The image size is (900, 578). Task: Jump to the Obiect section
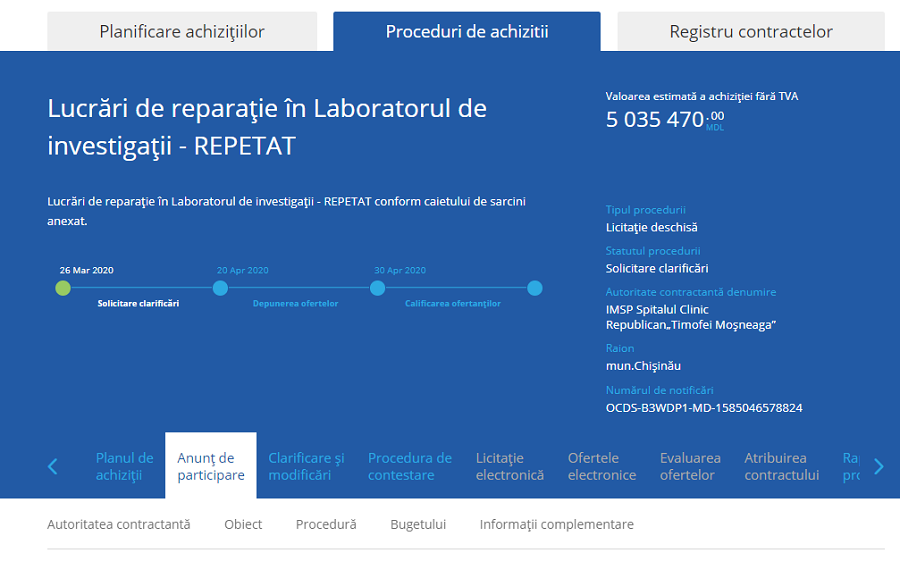pyautogui.click(x=243, y=524)
